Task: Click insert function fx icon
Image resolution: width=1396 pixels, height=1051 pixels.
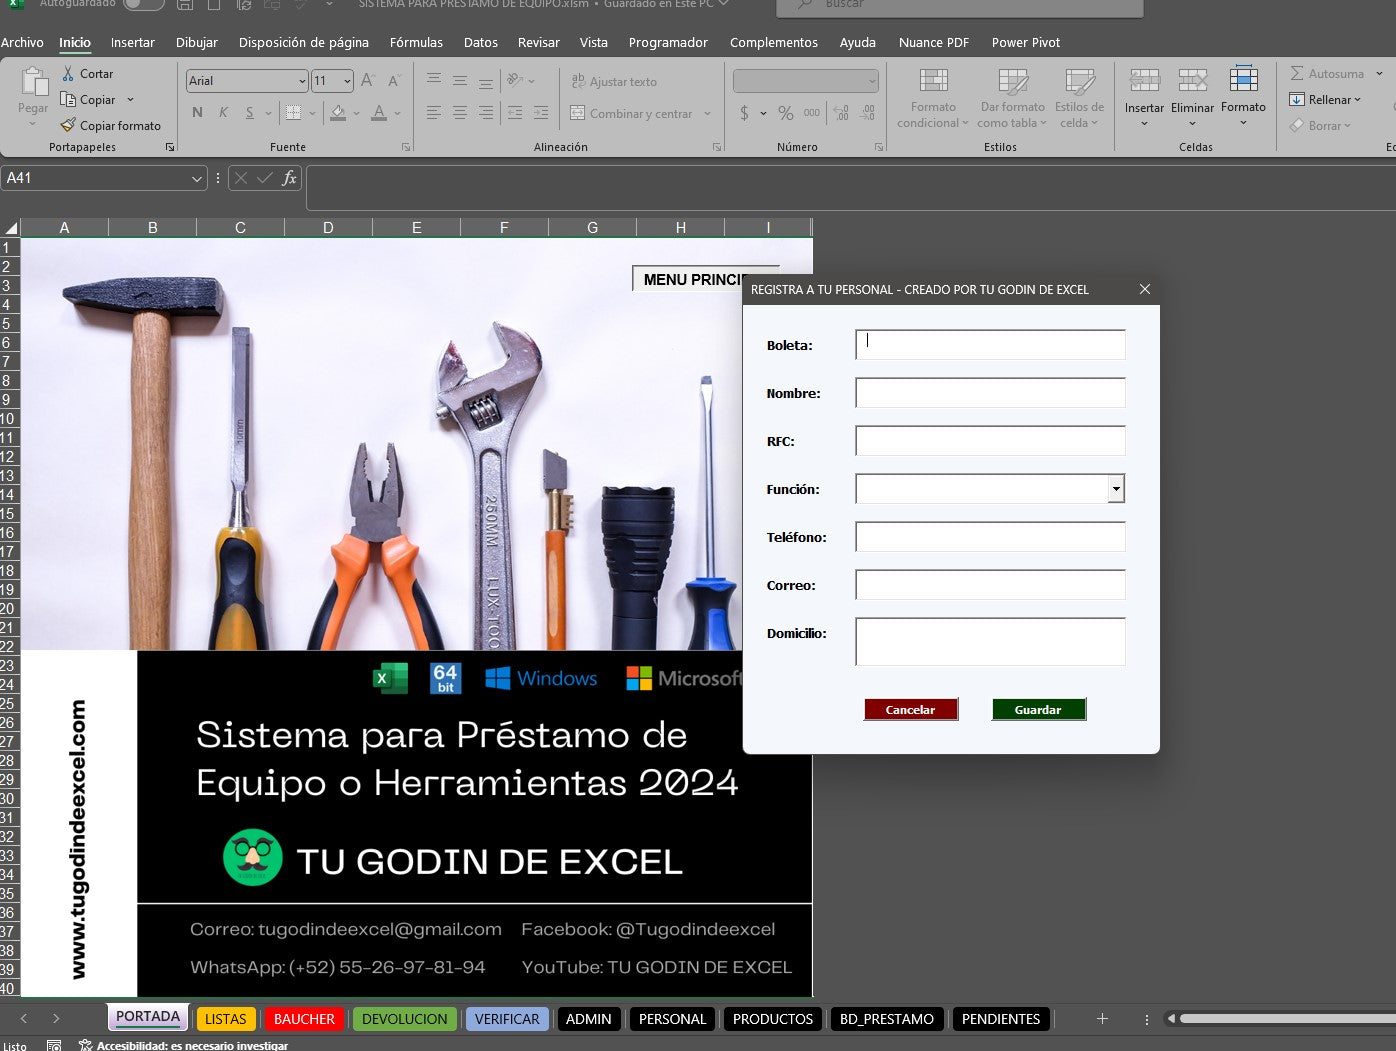Action: [x=289, y=178]
